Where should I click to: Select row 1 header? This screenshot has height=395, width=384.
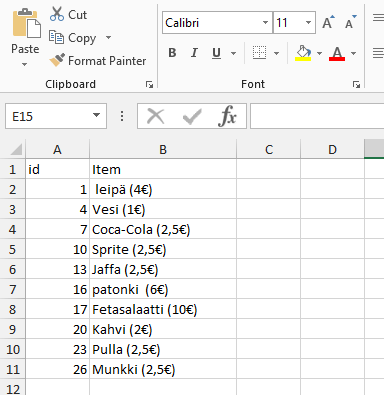point(13,169)
